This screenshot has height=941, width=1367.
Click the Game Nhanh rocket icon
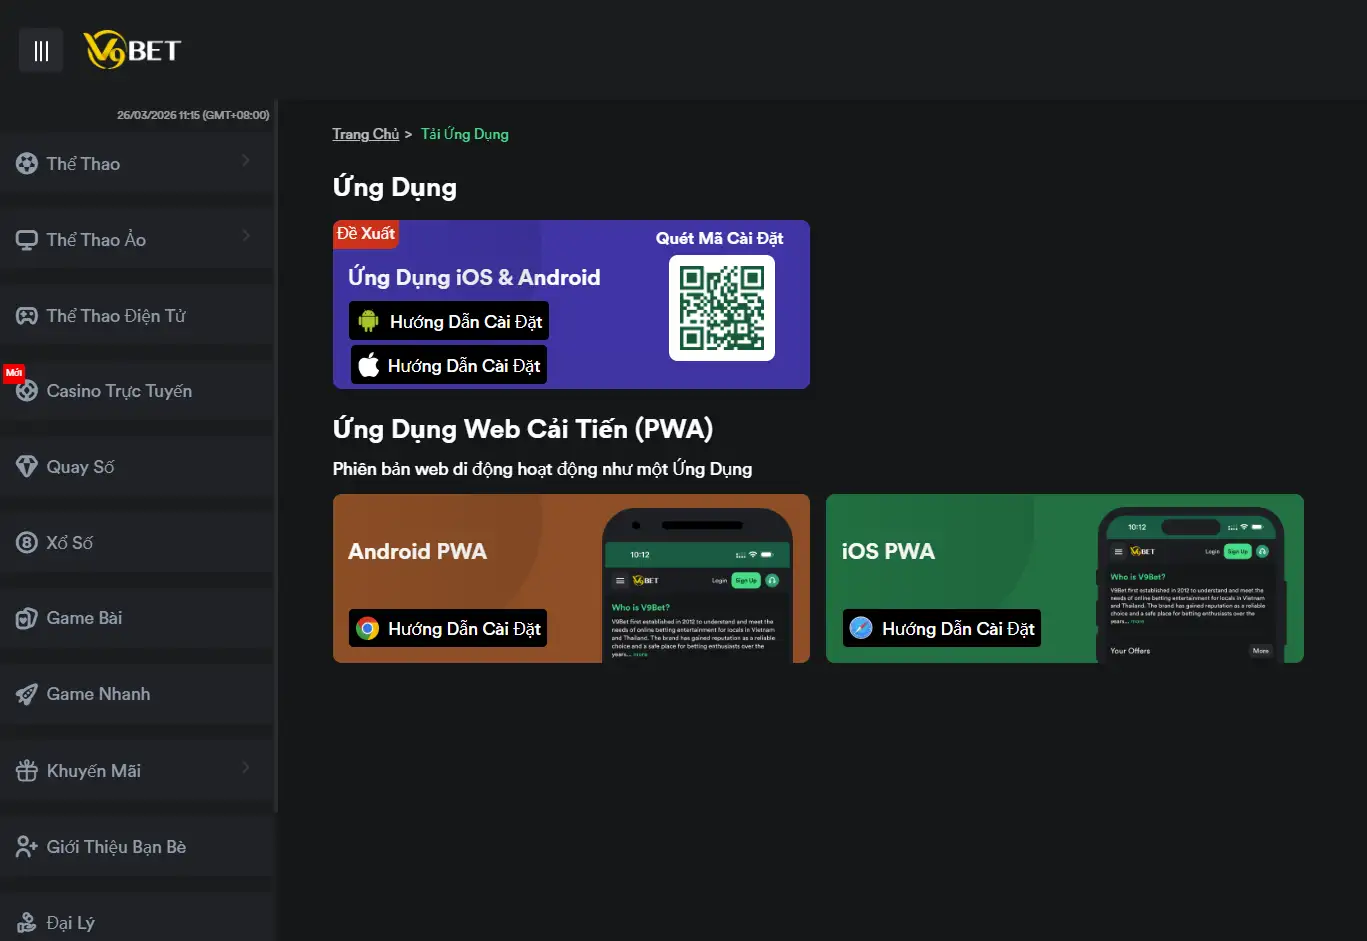click(x=27, y=694)
